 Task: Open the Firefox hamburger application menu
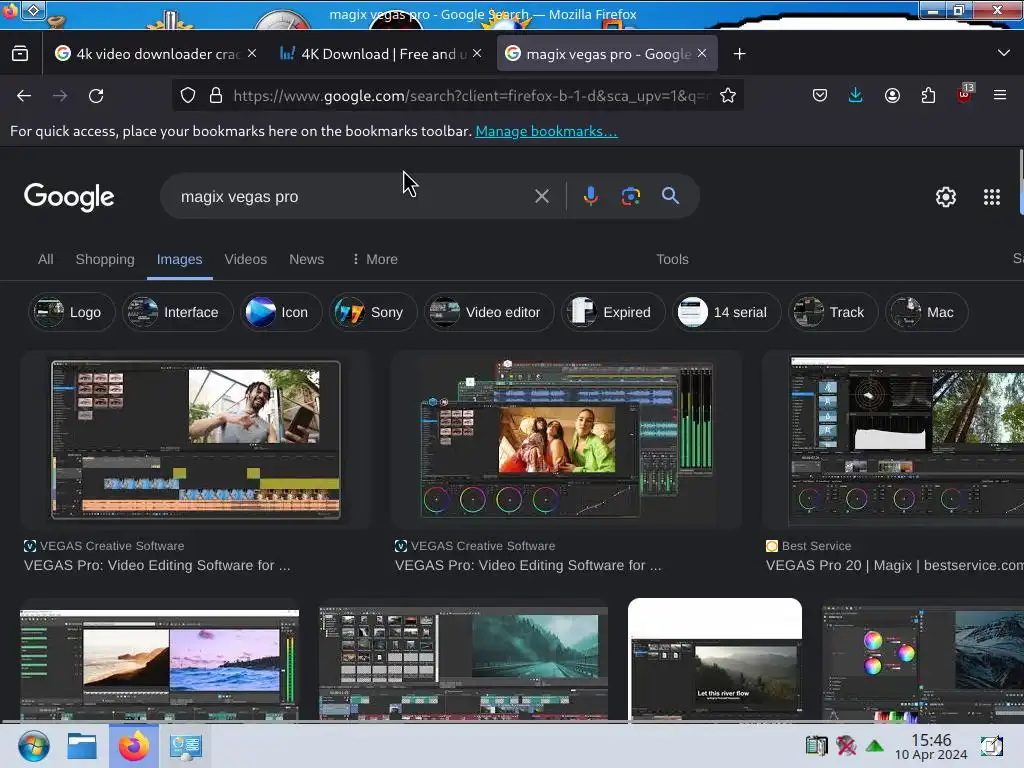[x=1000, y=95]
